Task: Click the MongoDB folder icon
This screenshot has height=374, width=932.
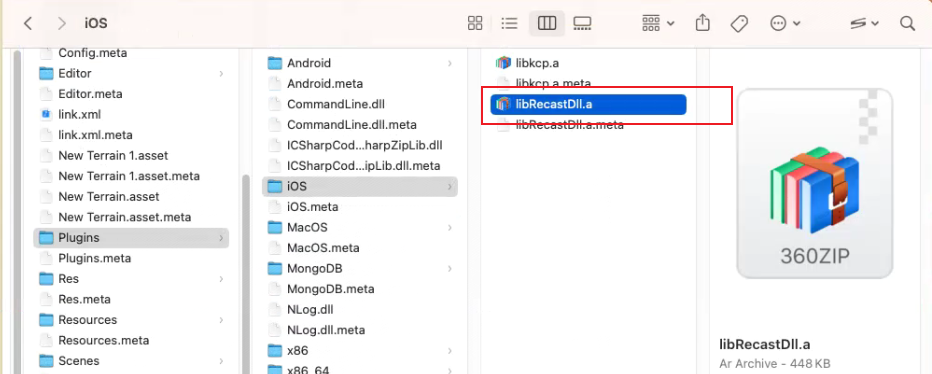Action: 275,268
